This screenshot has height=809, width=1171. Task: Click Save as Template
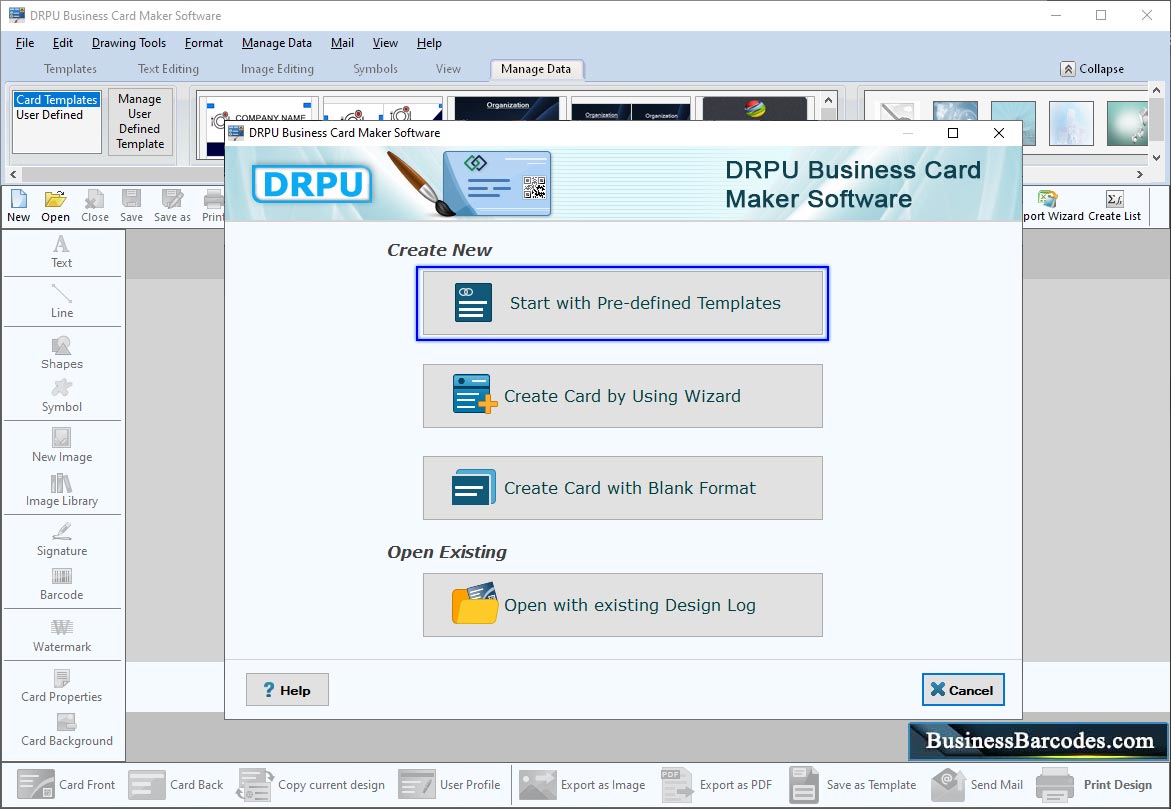click(x=852, y=784)
